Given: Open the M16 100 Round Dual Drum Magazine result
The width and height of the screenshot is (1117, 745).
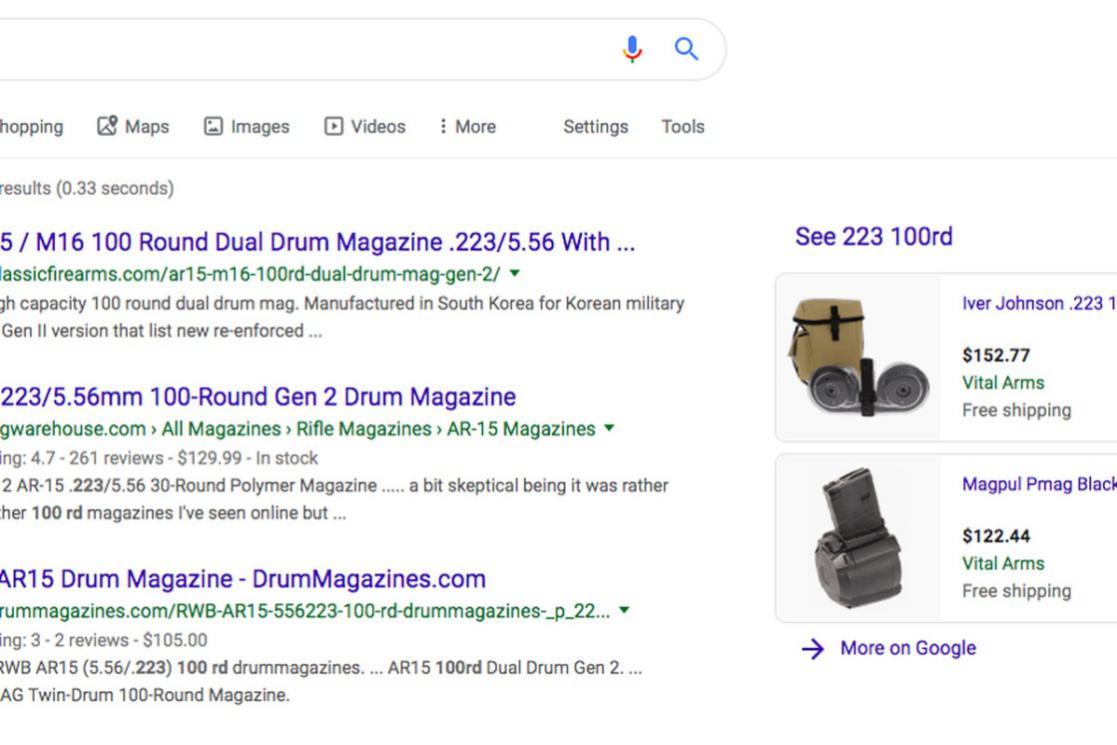Looking at the screenshot, I should coord(316,242).
